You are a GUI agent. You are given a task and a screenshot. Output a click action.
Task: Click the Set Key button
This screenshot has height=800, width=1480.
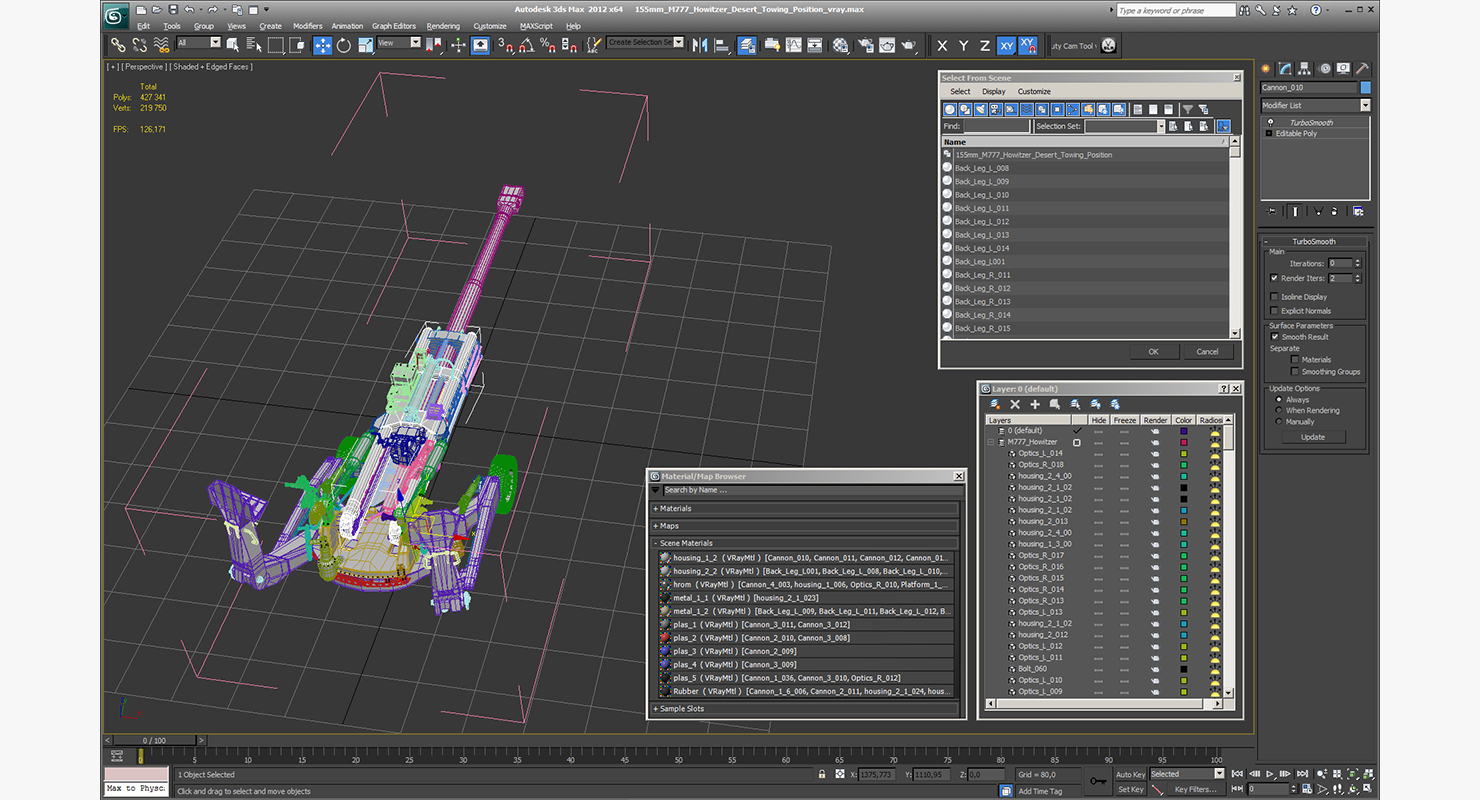tap(1130, 789)
